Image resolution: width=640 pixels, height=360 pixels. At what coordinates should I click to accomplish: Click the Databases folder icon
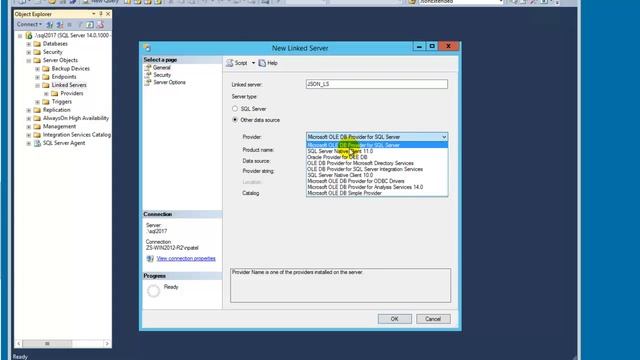(37, 44)
